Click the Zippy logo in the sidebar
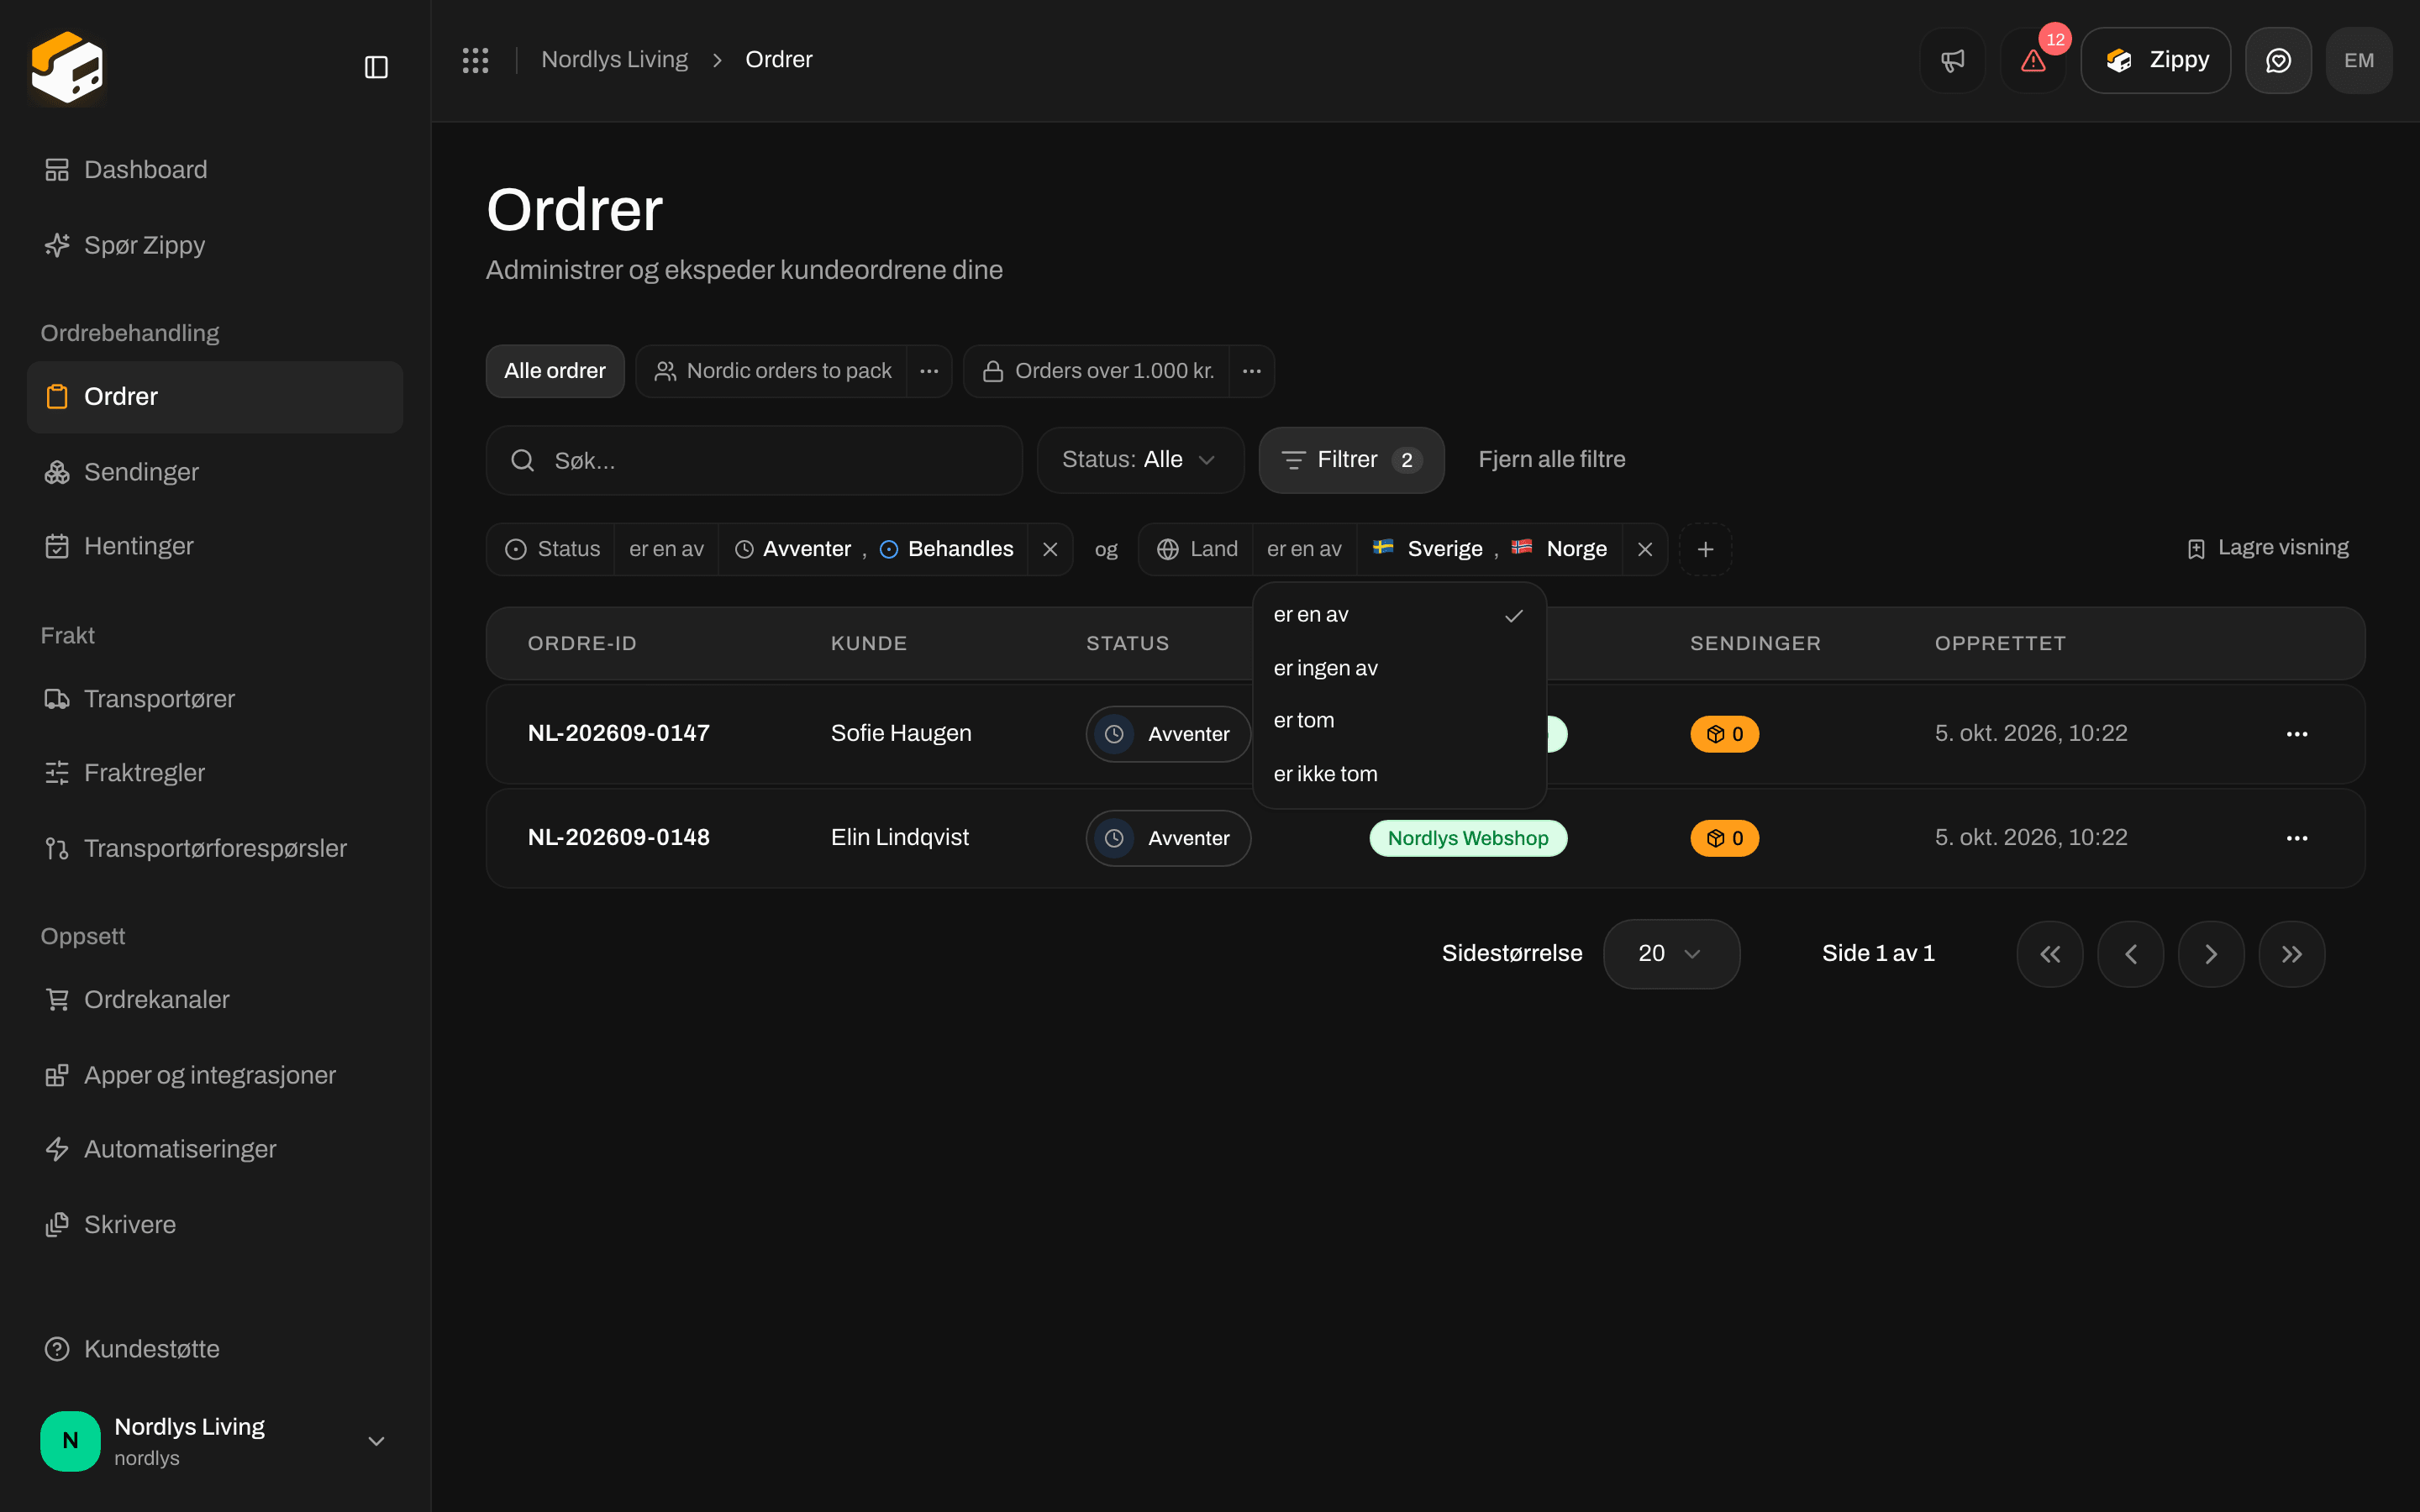The height and width of the screenshot is (1512, 2420). tap(67, 67)
